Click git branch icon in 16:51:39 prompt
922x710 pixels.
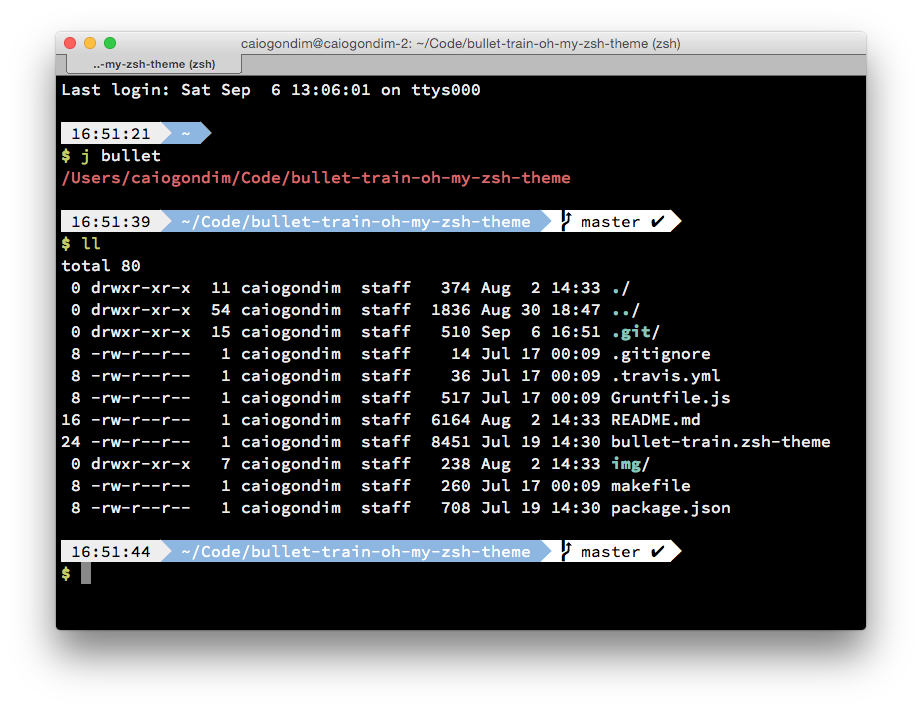[566, 221]
